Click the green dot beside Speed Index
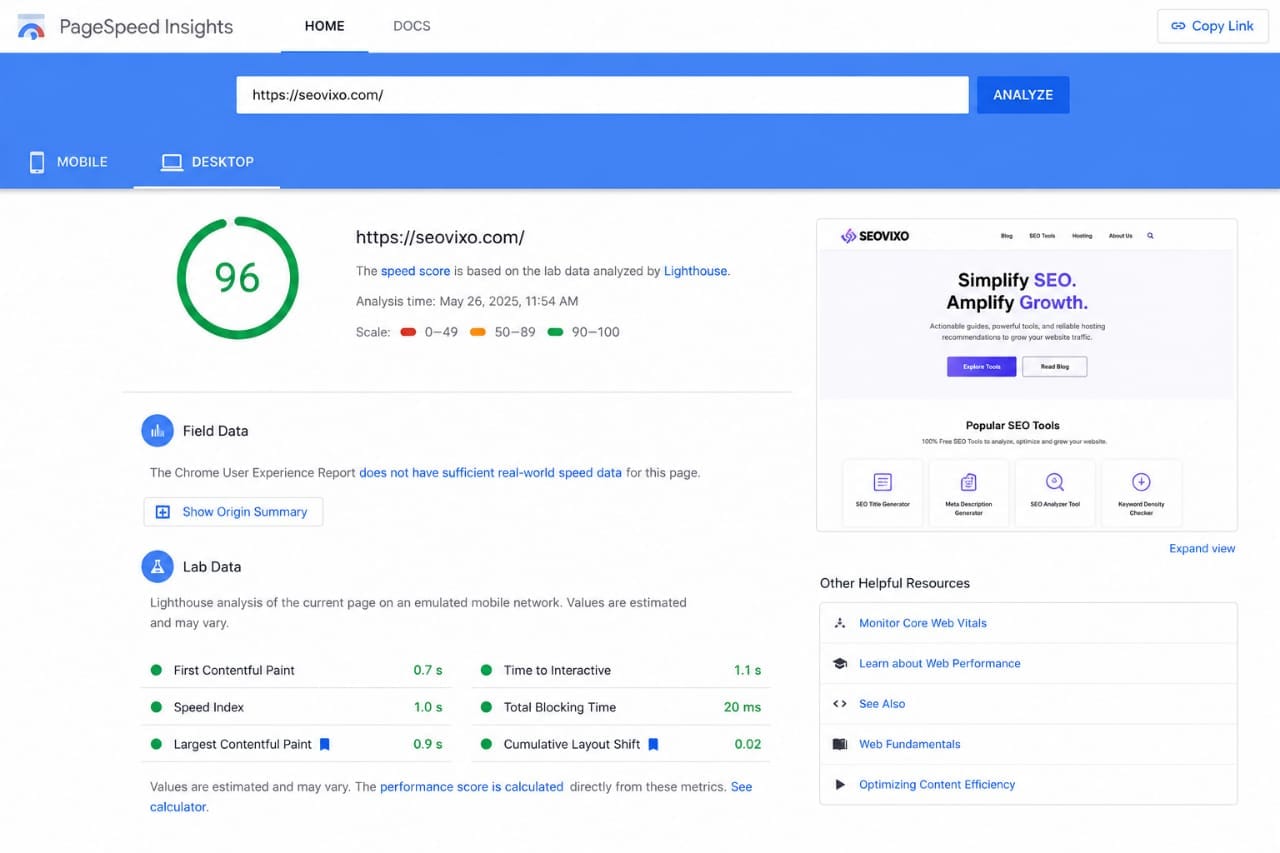This screenshot has width=1280, height=853. point(156,707)
